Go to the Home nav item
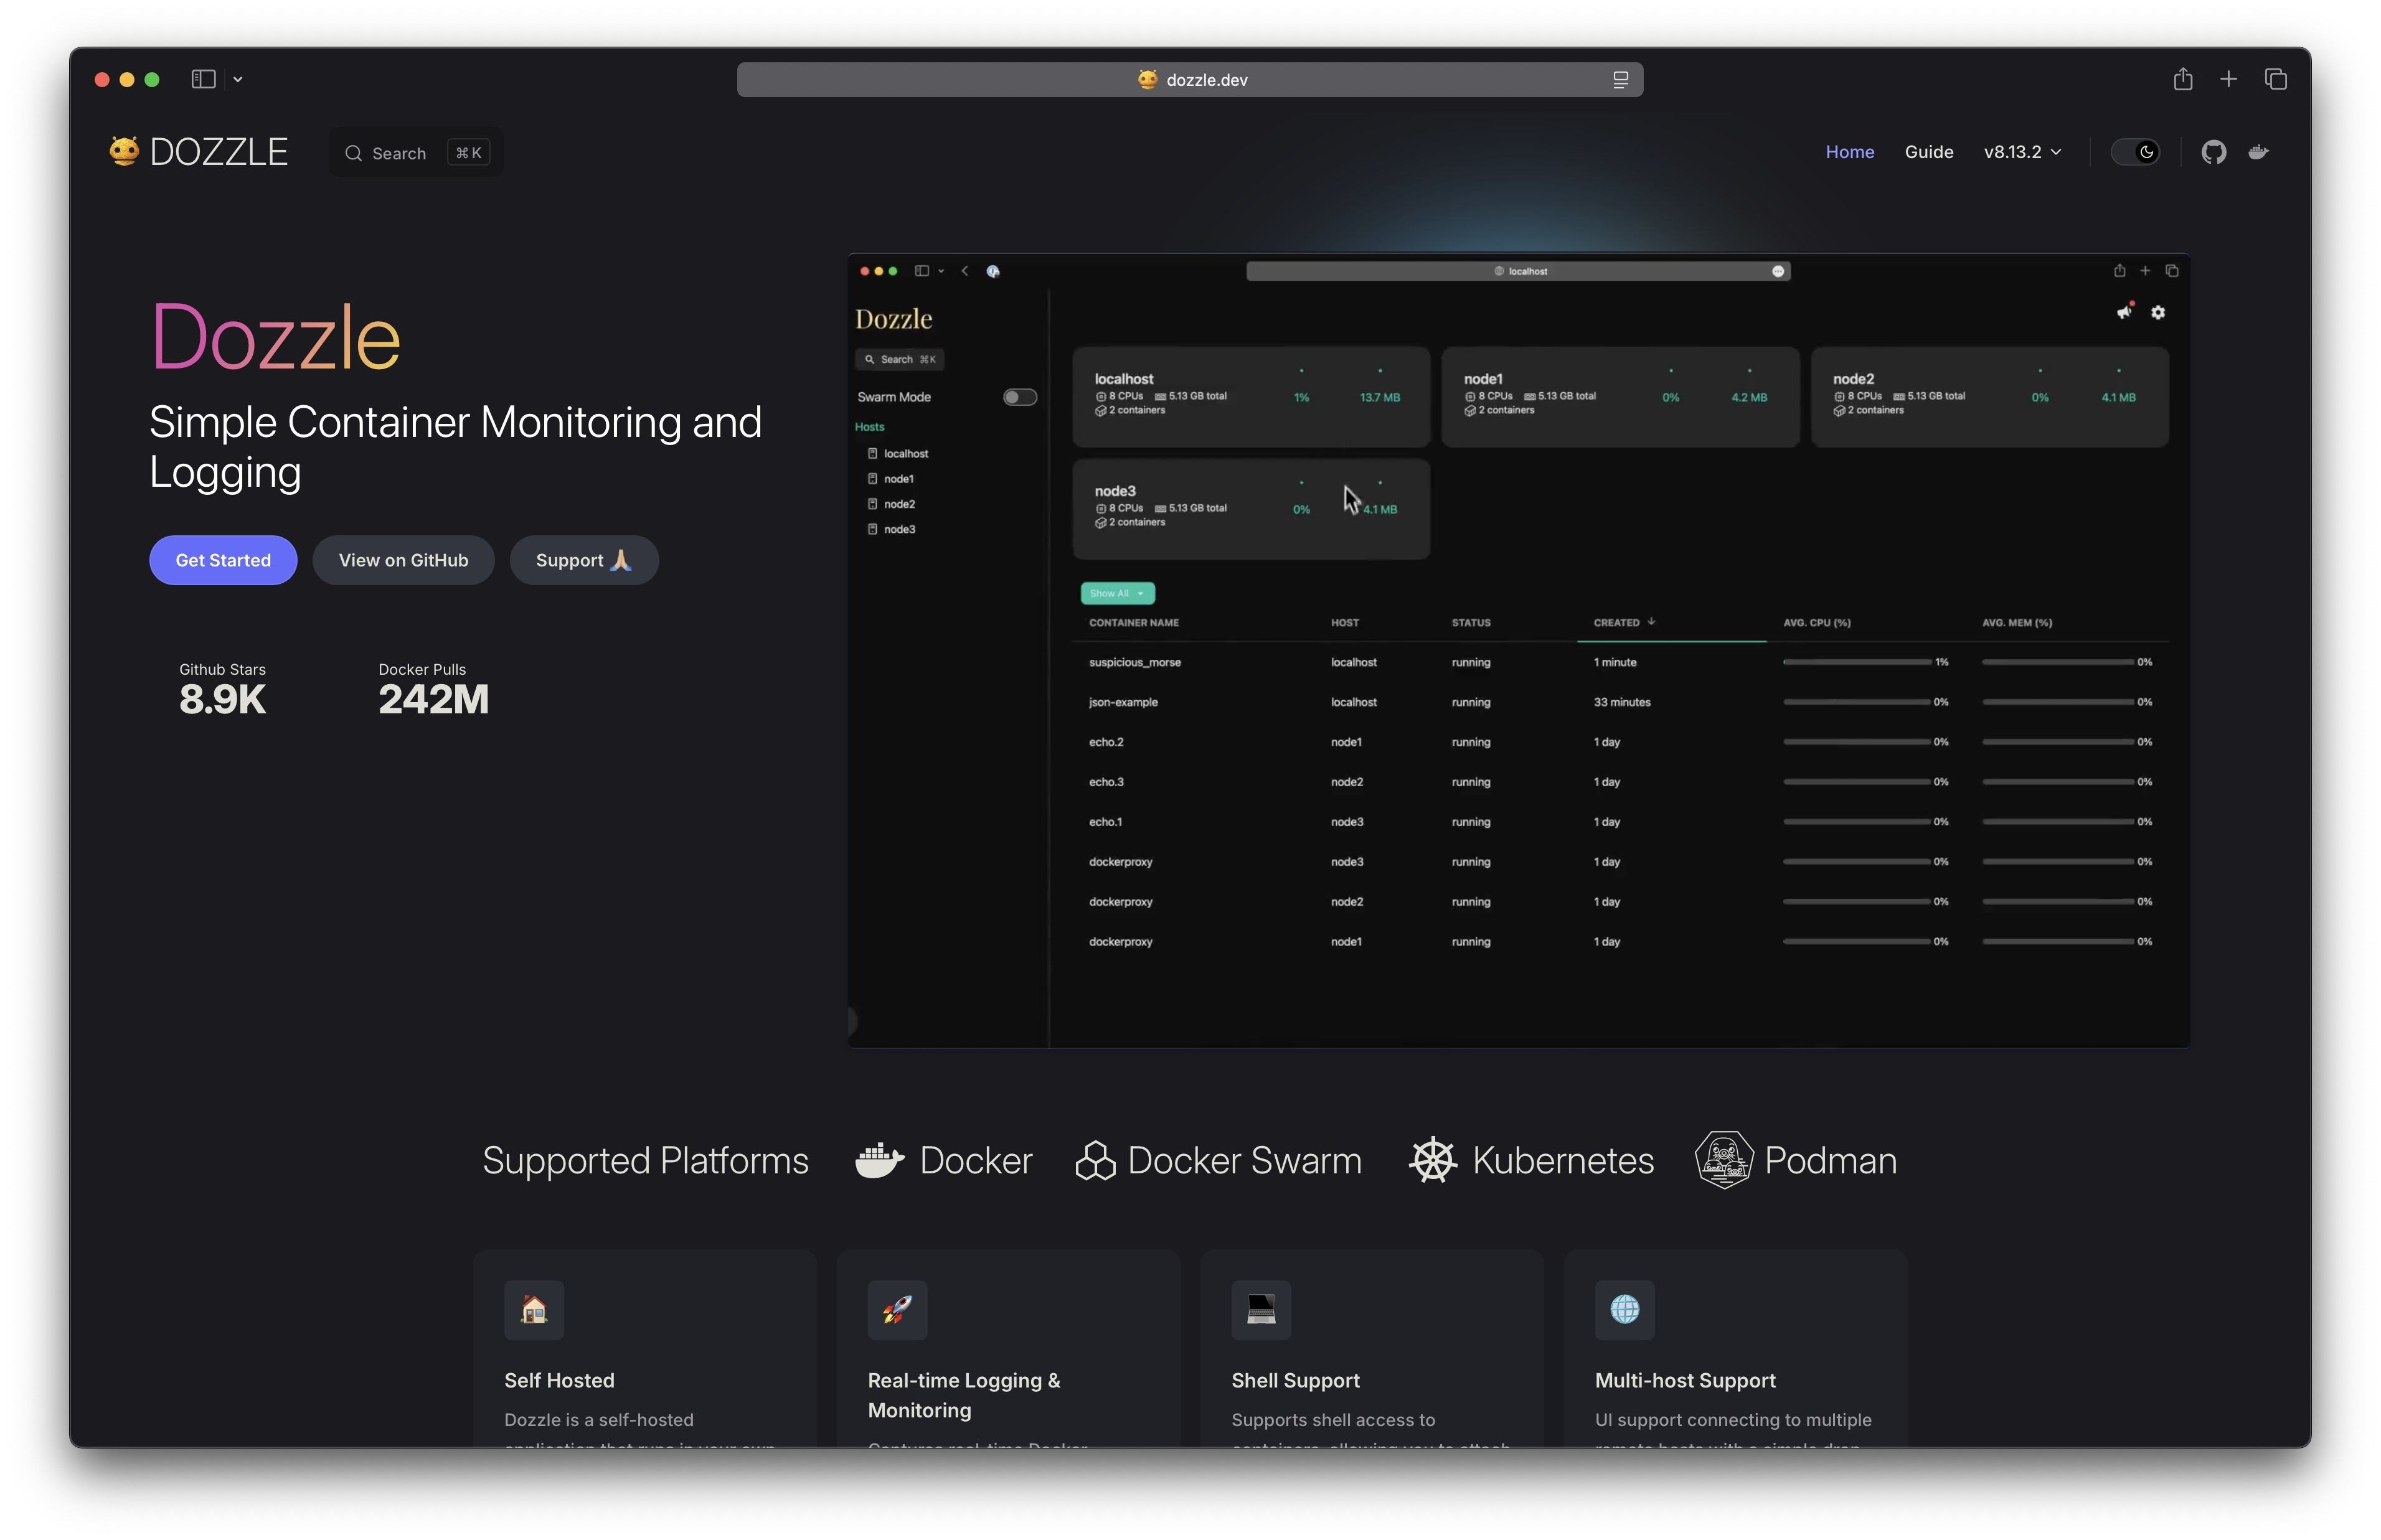Viewport: 2381px width, 1540px height. pos(1849,152)
